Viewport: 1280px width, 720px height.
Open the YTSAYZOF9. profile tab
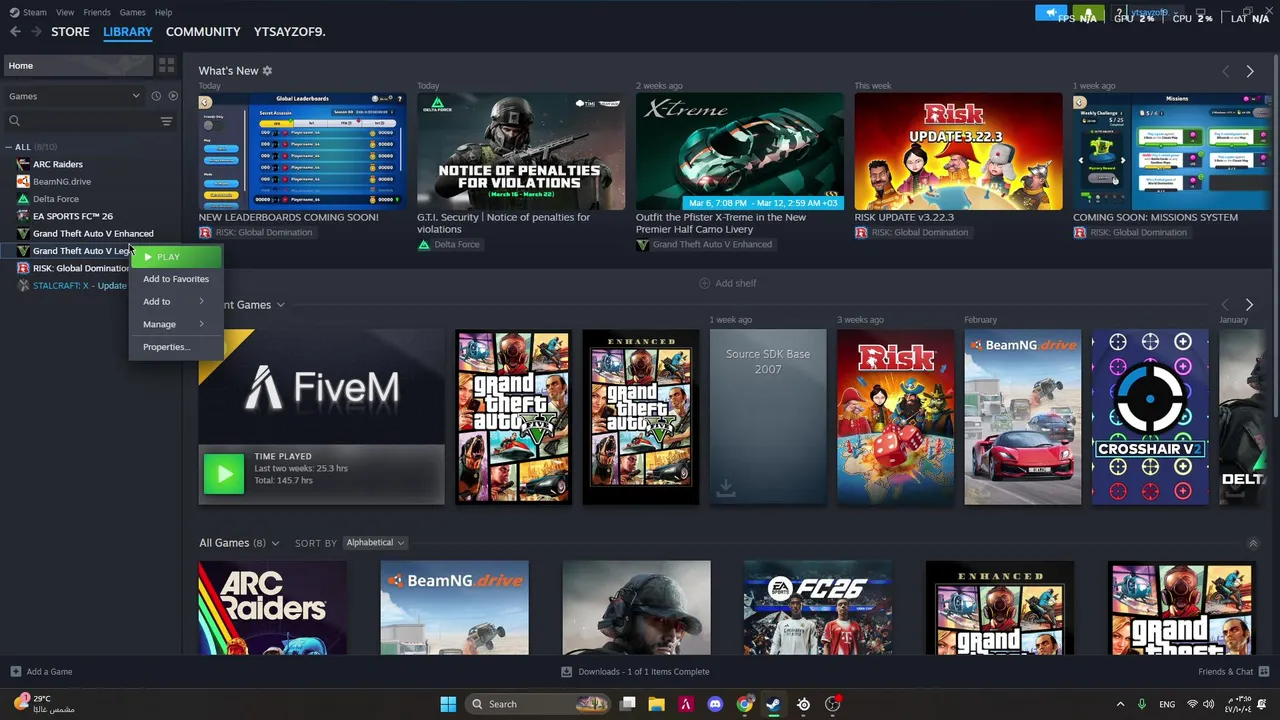[x=290, y=32]
